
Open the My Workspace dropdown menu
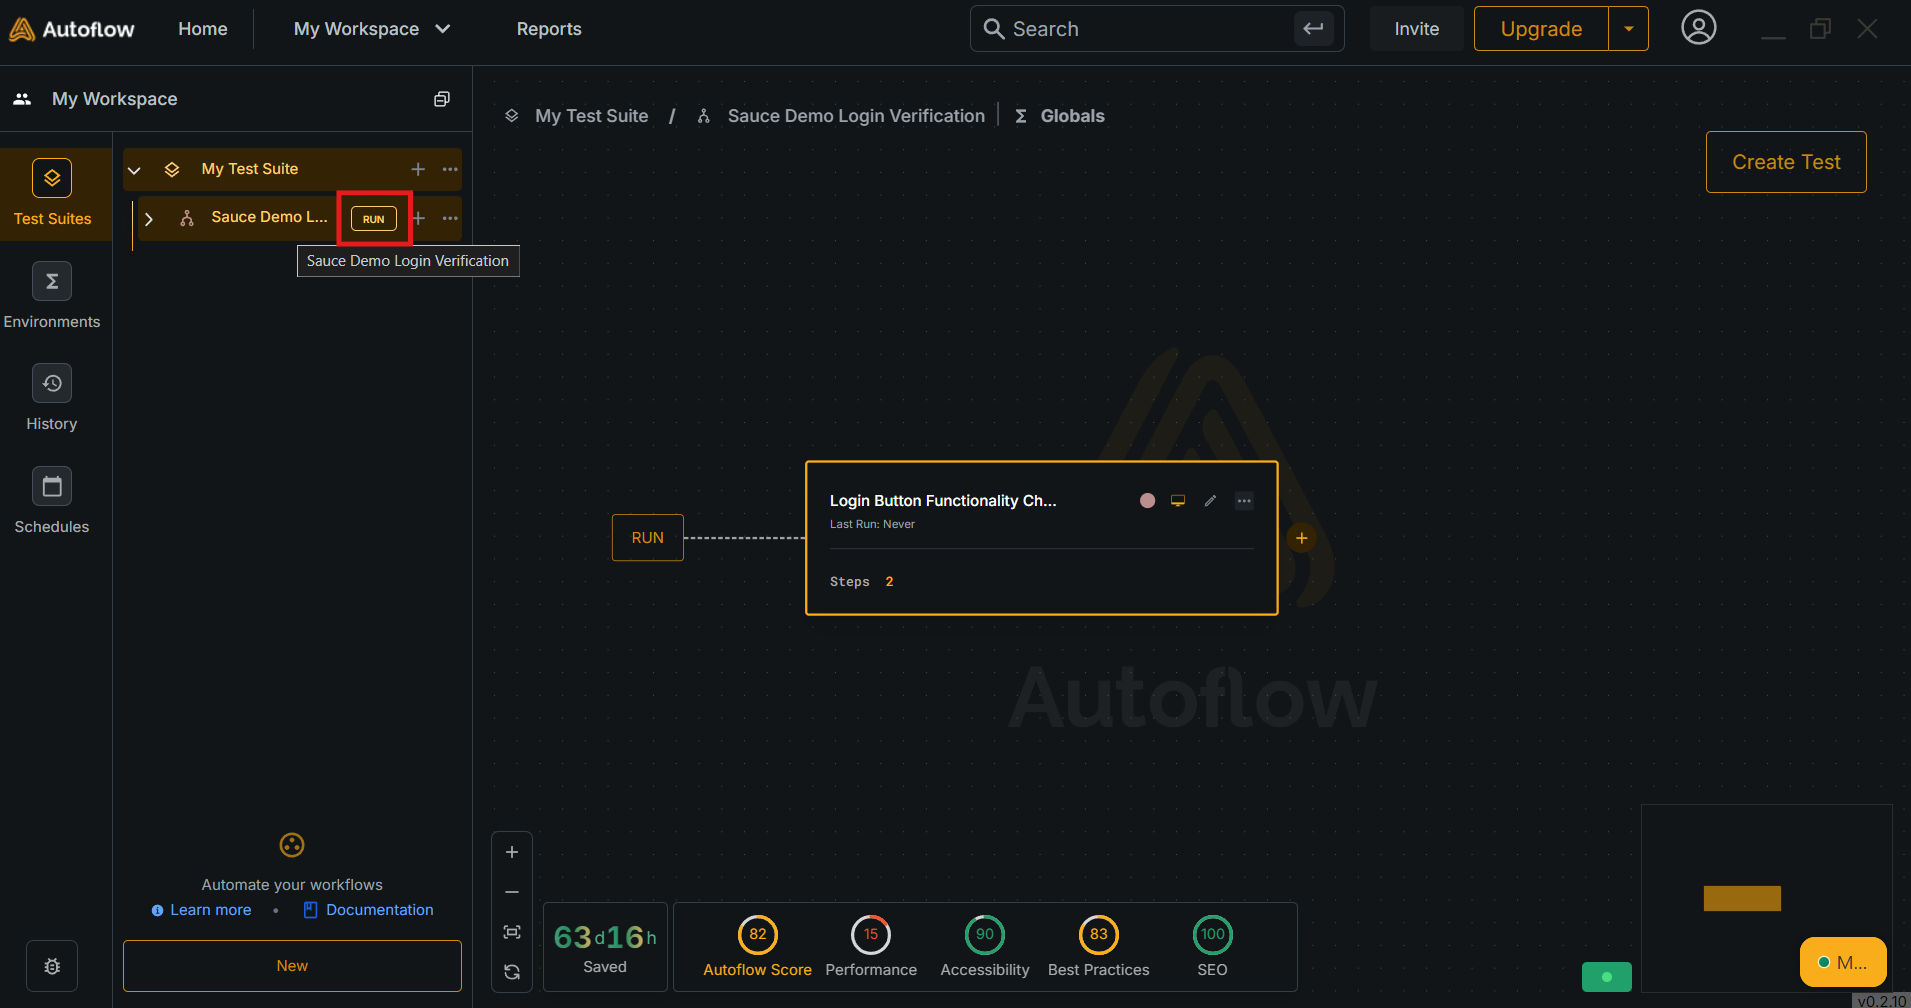372,29
